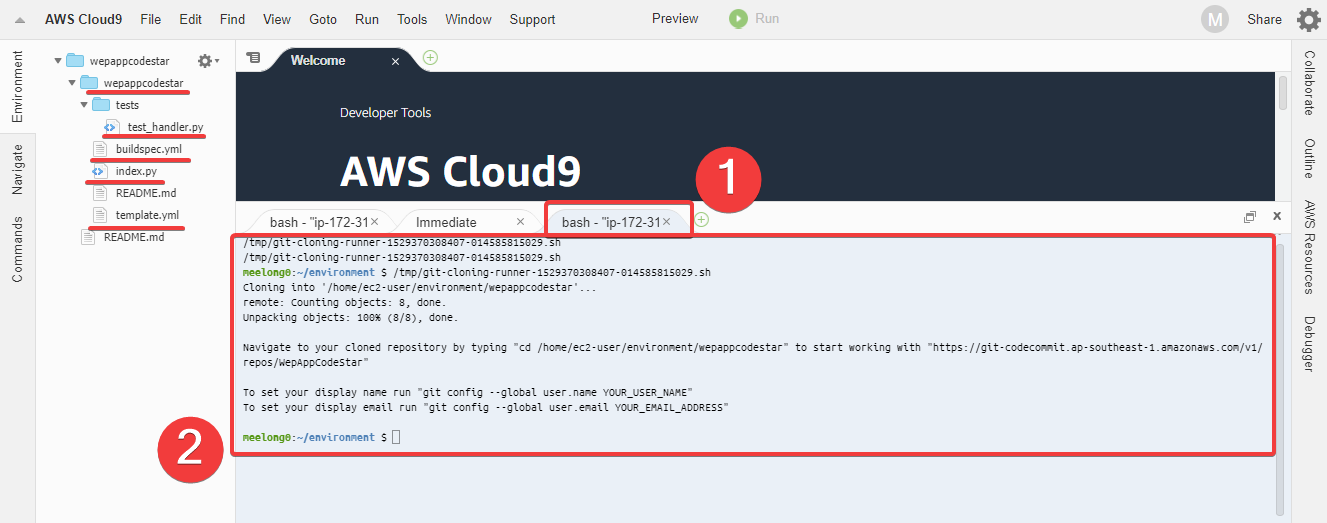Select the tests folder
The width and height of the screenshot is (1327, 523).
(127, 105)
